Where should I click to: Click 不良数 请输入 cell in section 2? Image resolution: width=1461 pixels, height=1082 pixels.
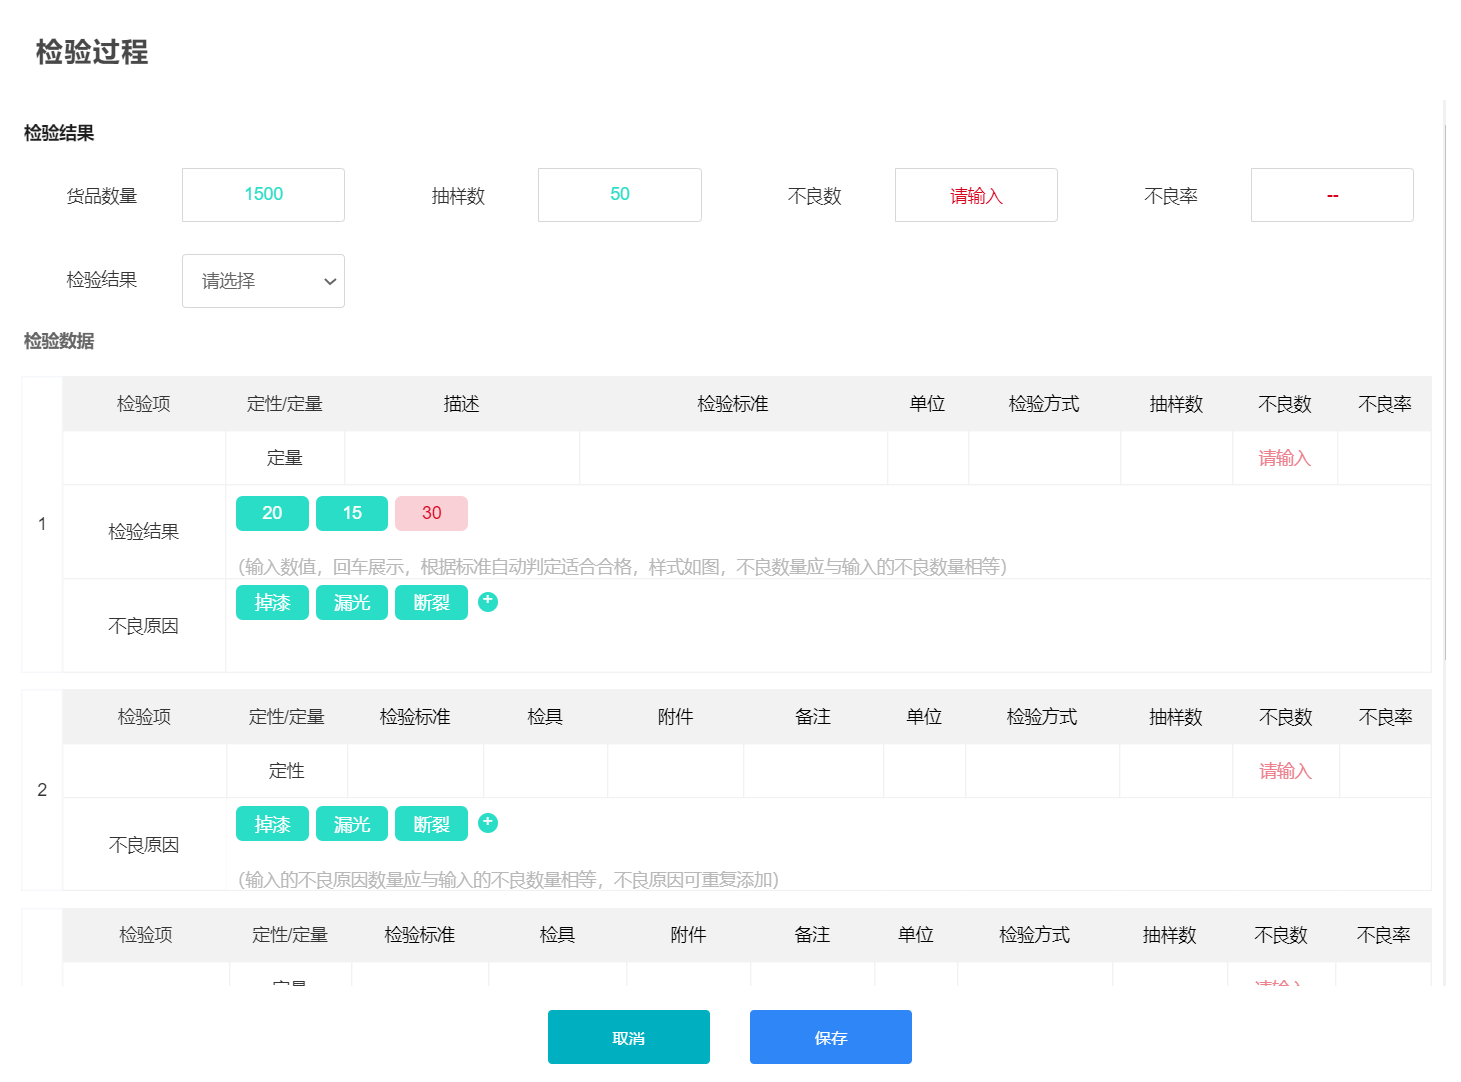(1285, 771)
